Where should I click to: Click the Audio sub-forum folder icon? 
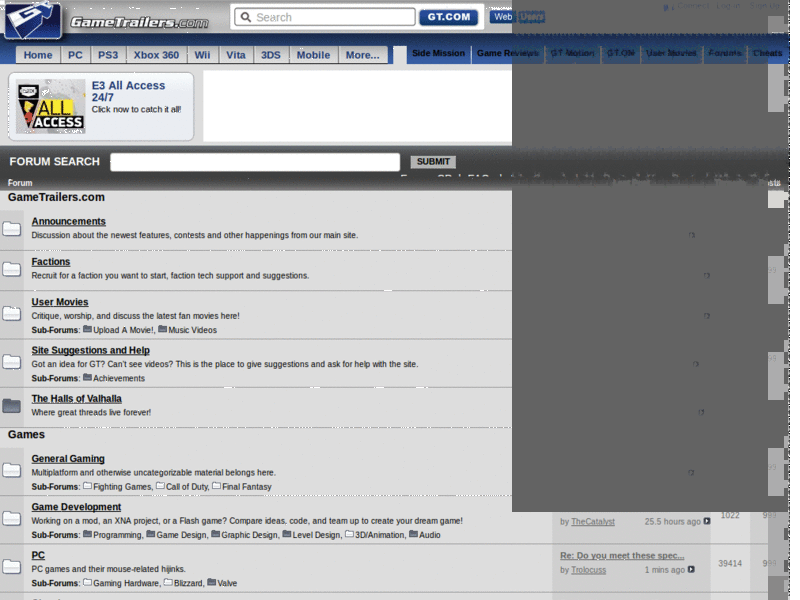413,534
